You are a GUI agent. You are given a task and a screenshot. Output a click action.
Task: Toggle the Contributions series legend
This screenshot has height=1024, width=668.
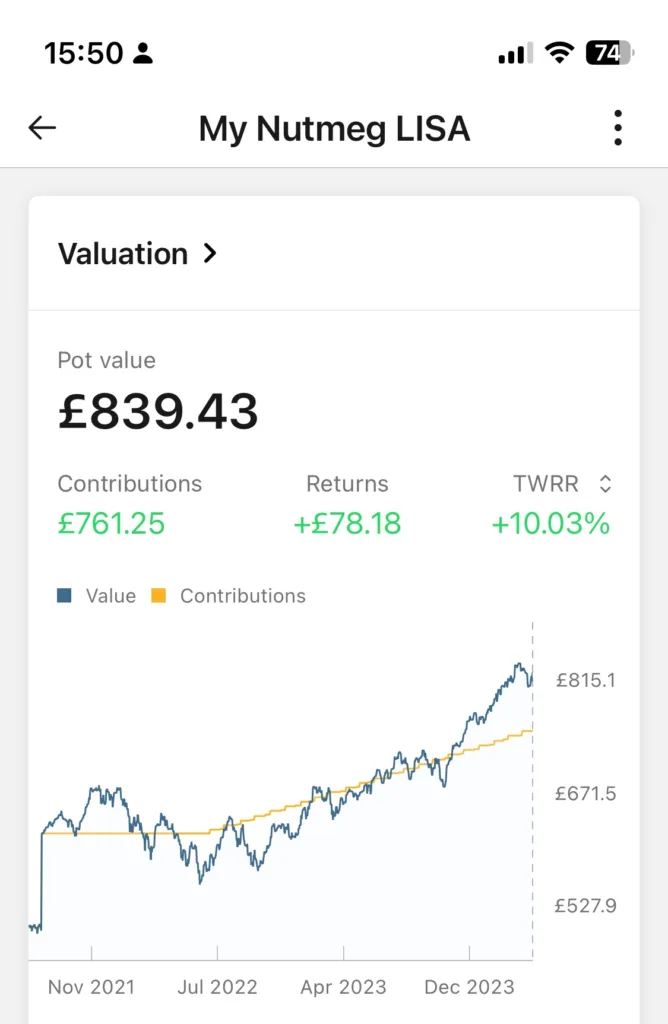tap(242, 596)
